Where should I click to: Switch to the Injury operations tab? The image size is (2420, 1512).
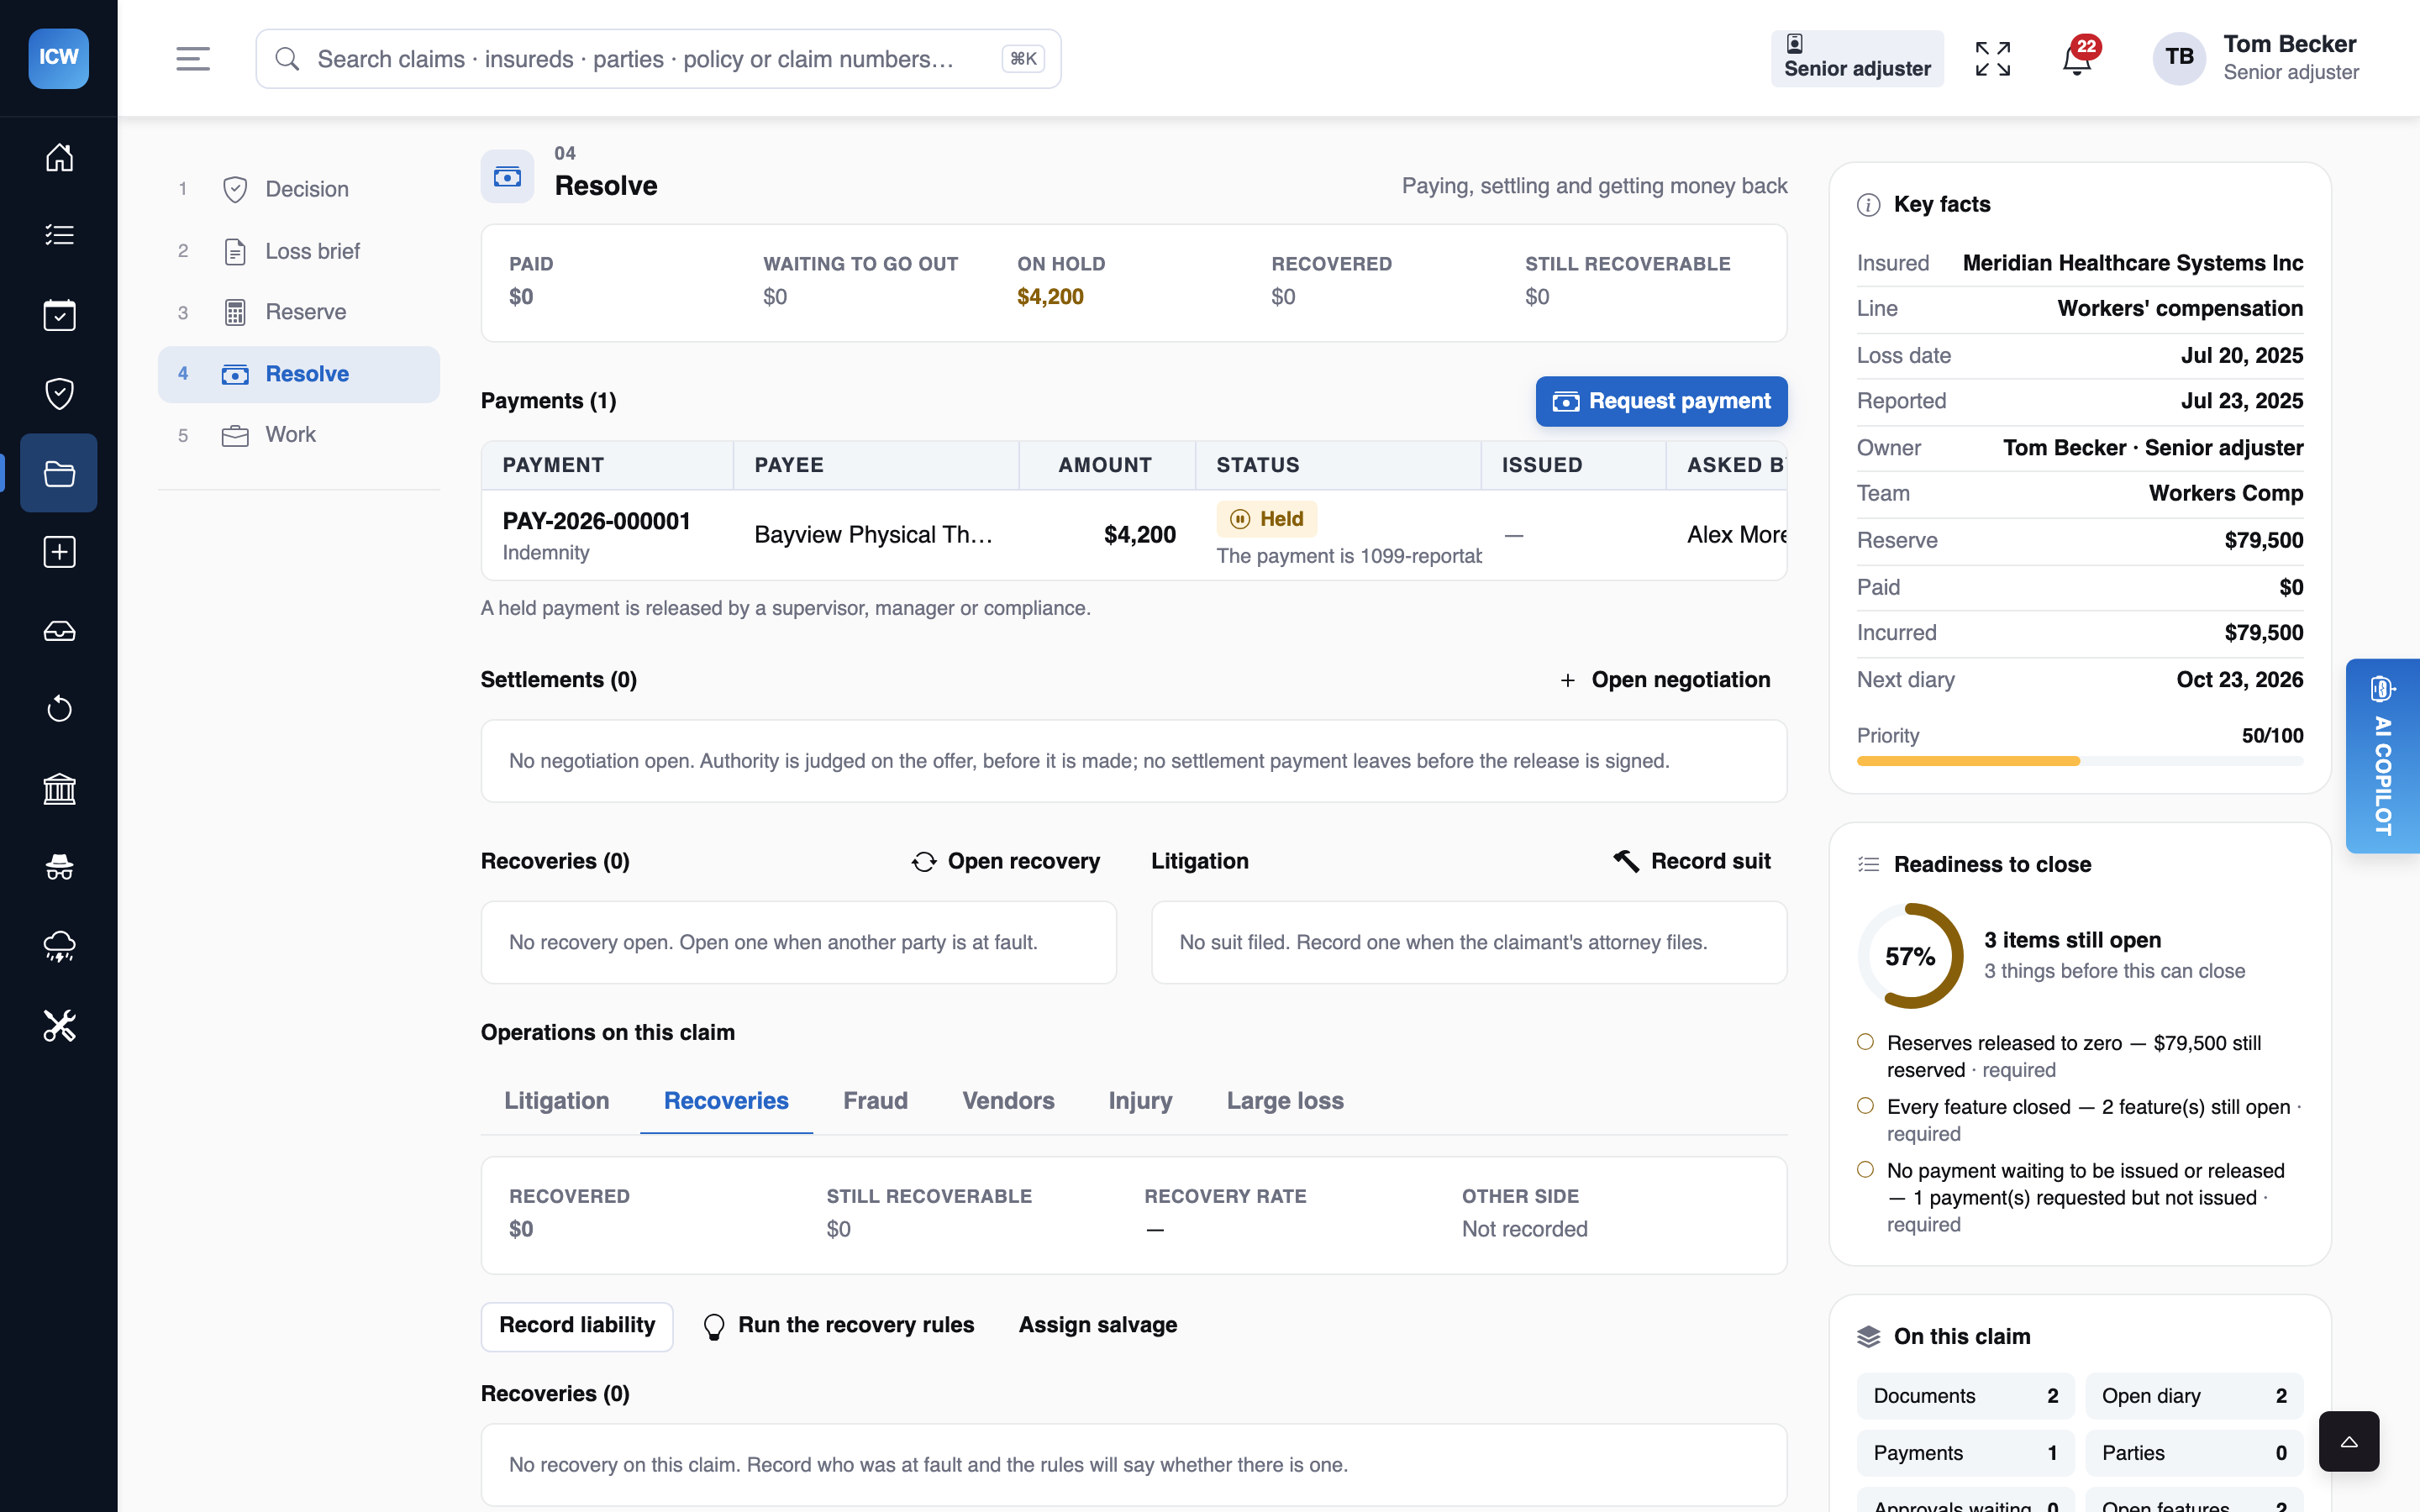pos(1140,1100)
